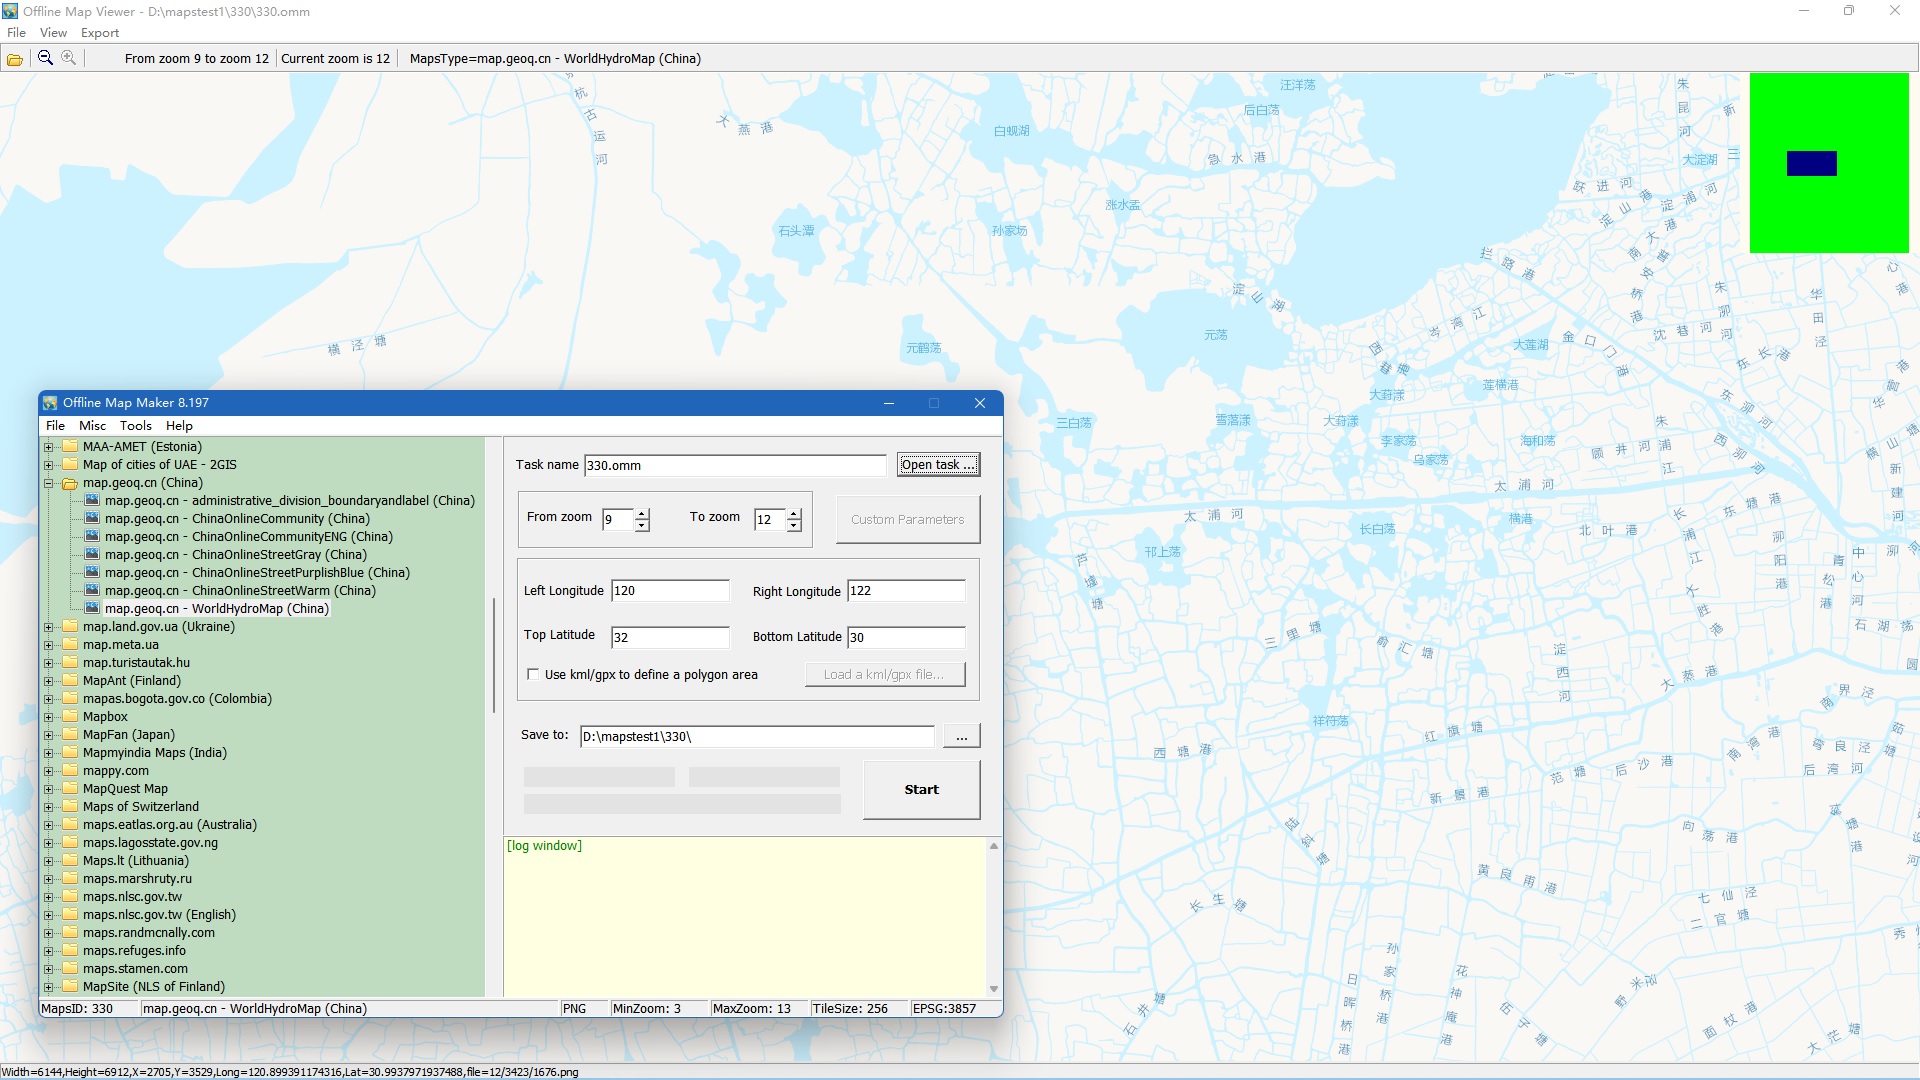Viewport: 1920px width, 1080px height.
Task: Expand the MapQuest Map tree node
Action: (x=48, y=789)
